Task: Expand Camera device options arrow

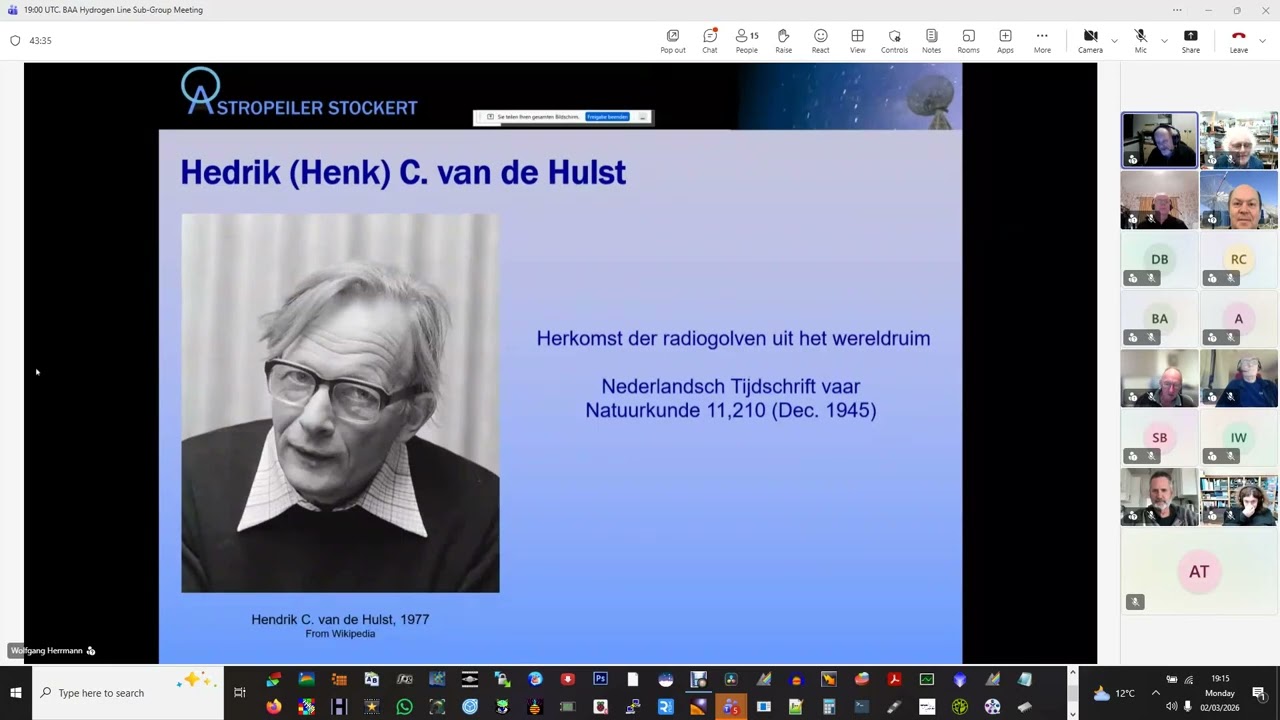Action: (x=1114, y=41)
